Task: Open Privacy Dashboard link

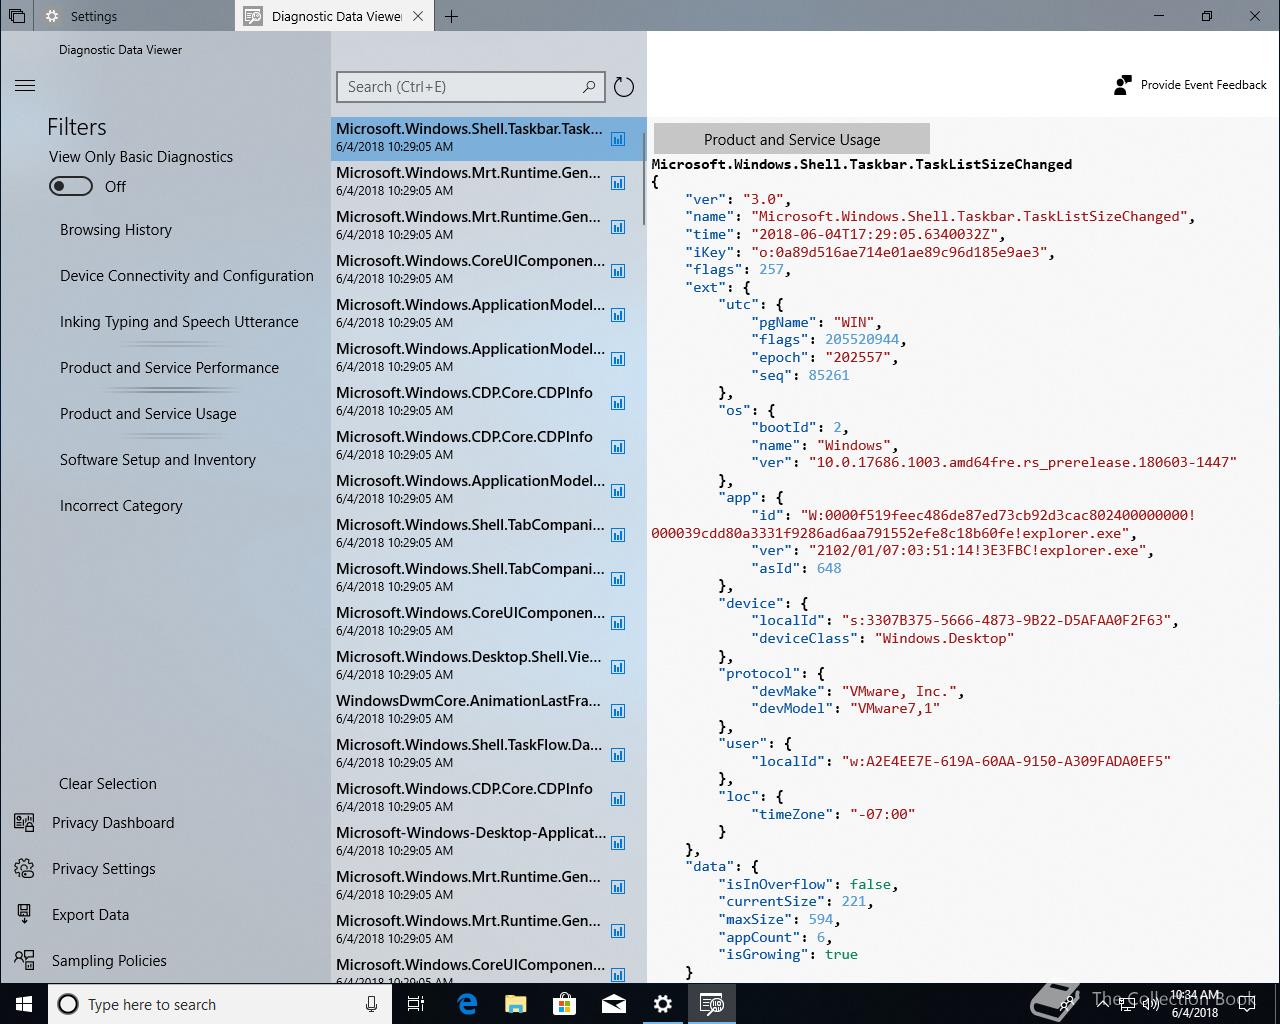Action: pyautogui.click(x=113, y=823)
